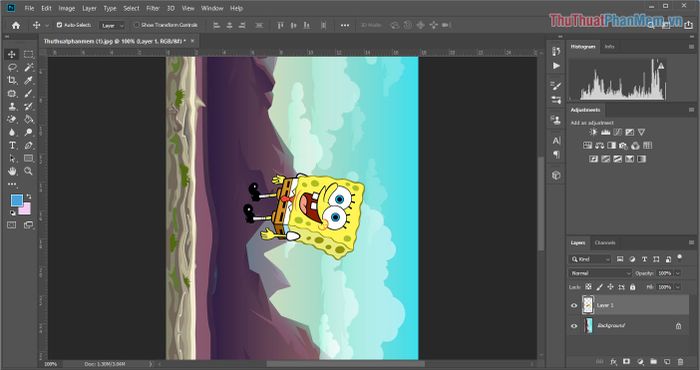Select the Horizontal Type tool
Screen dimensions: 700x370
(12, 145)
